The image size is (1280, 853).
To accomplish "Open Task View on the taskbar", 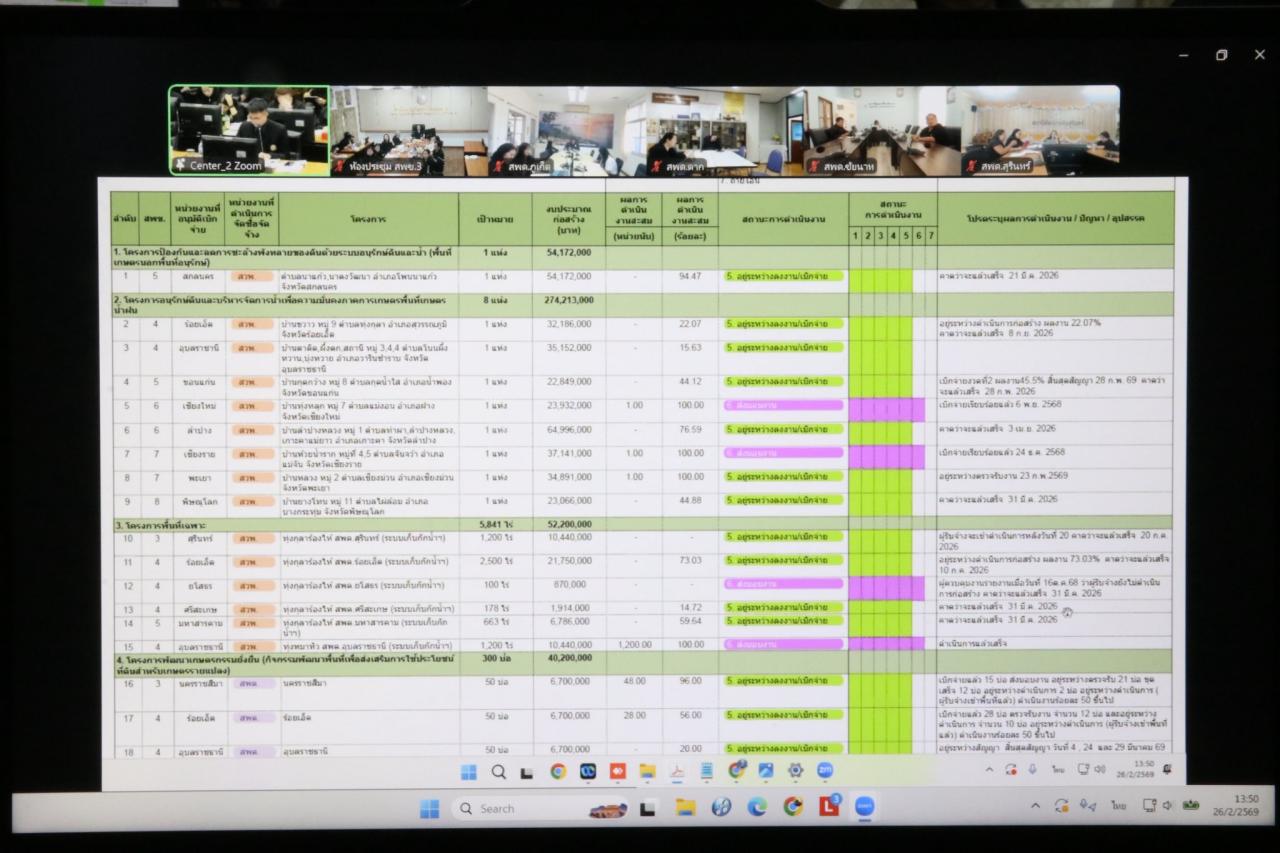I will click(x=647, y=808).
